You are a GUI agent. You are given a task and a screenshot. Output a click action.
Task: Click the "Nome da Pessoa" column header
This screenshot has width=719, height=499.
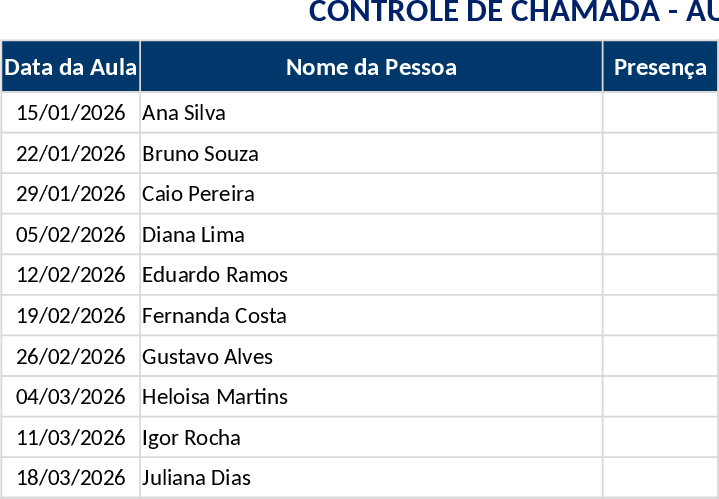[371, 67]
